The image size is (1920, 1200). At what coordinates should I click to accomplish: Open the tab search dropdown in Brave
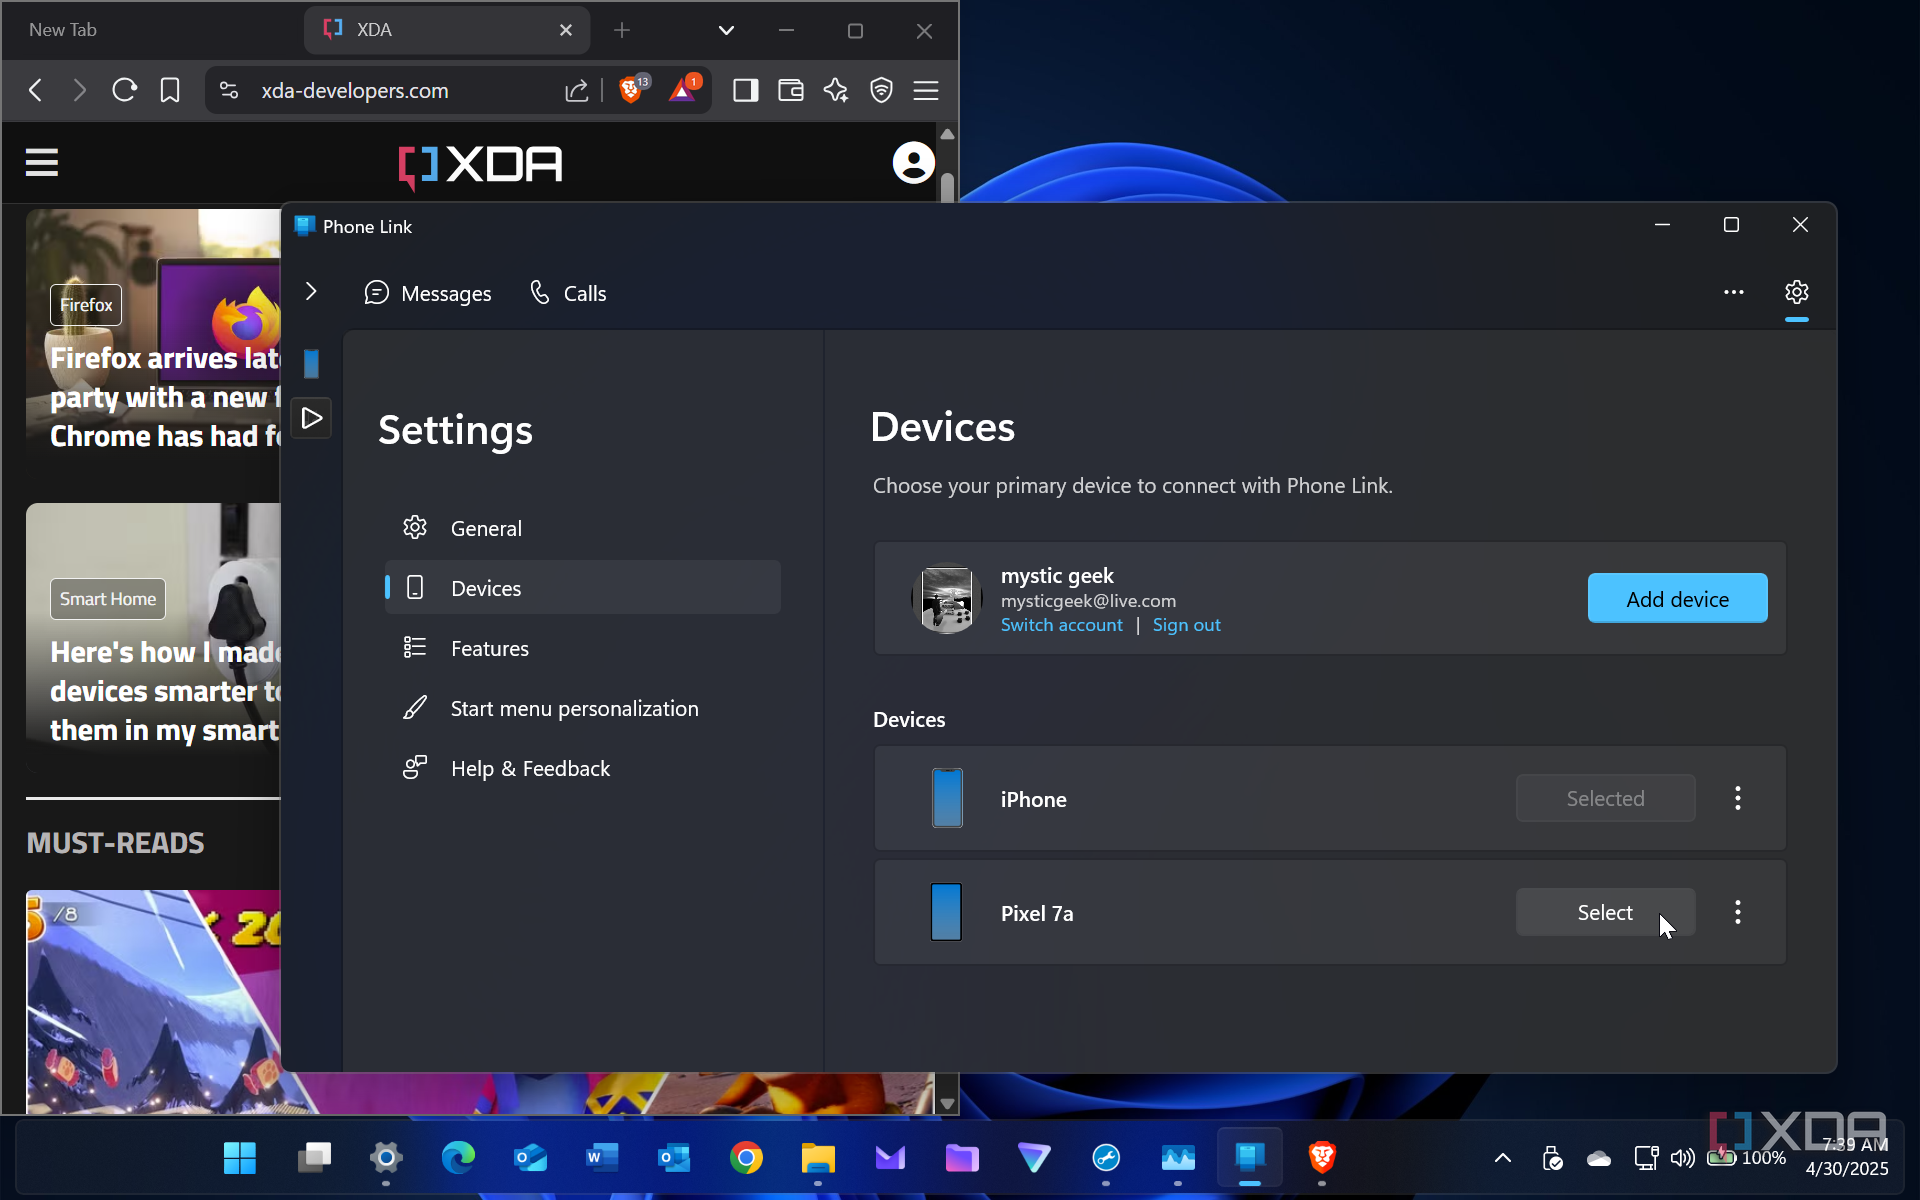(726, 30)
